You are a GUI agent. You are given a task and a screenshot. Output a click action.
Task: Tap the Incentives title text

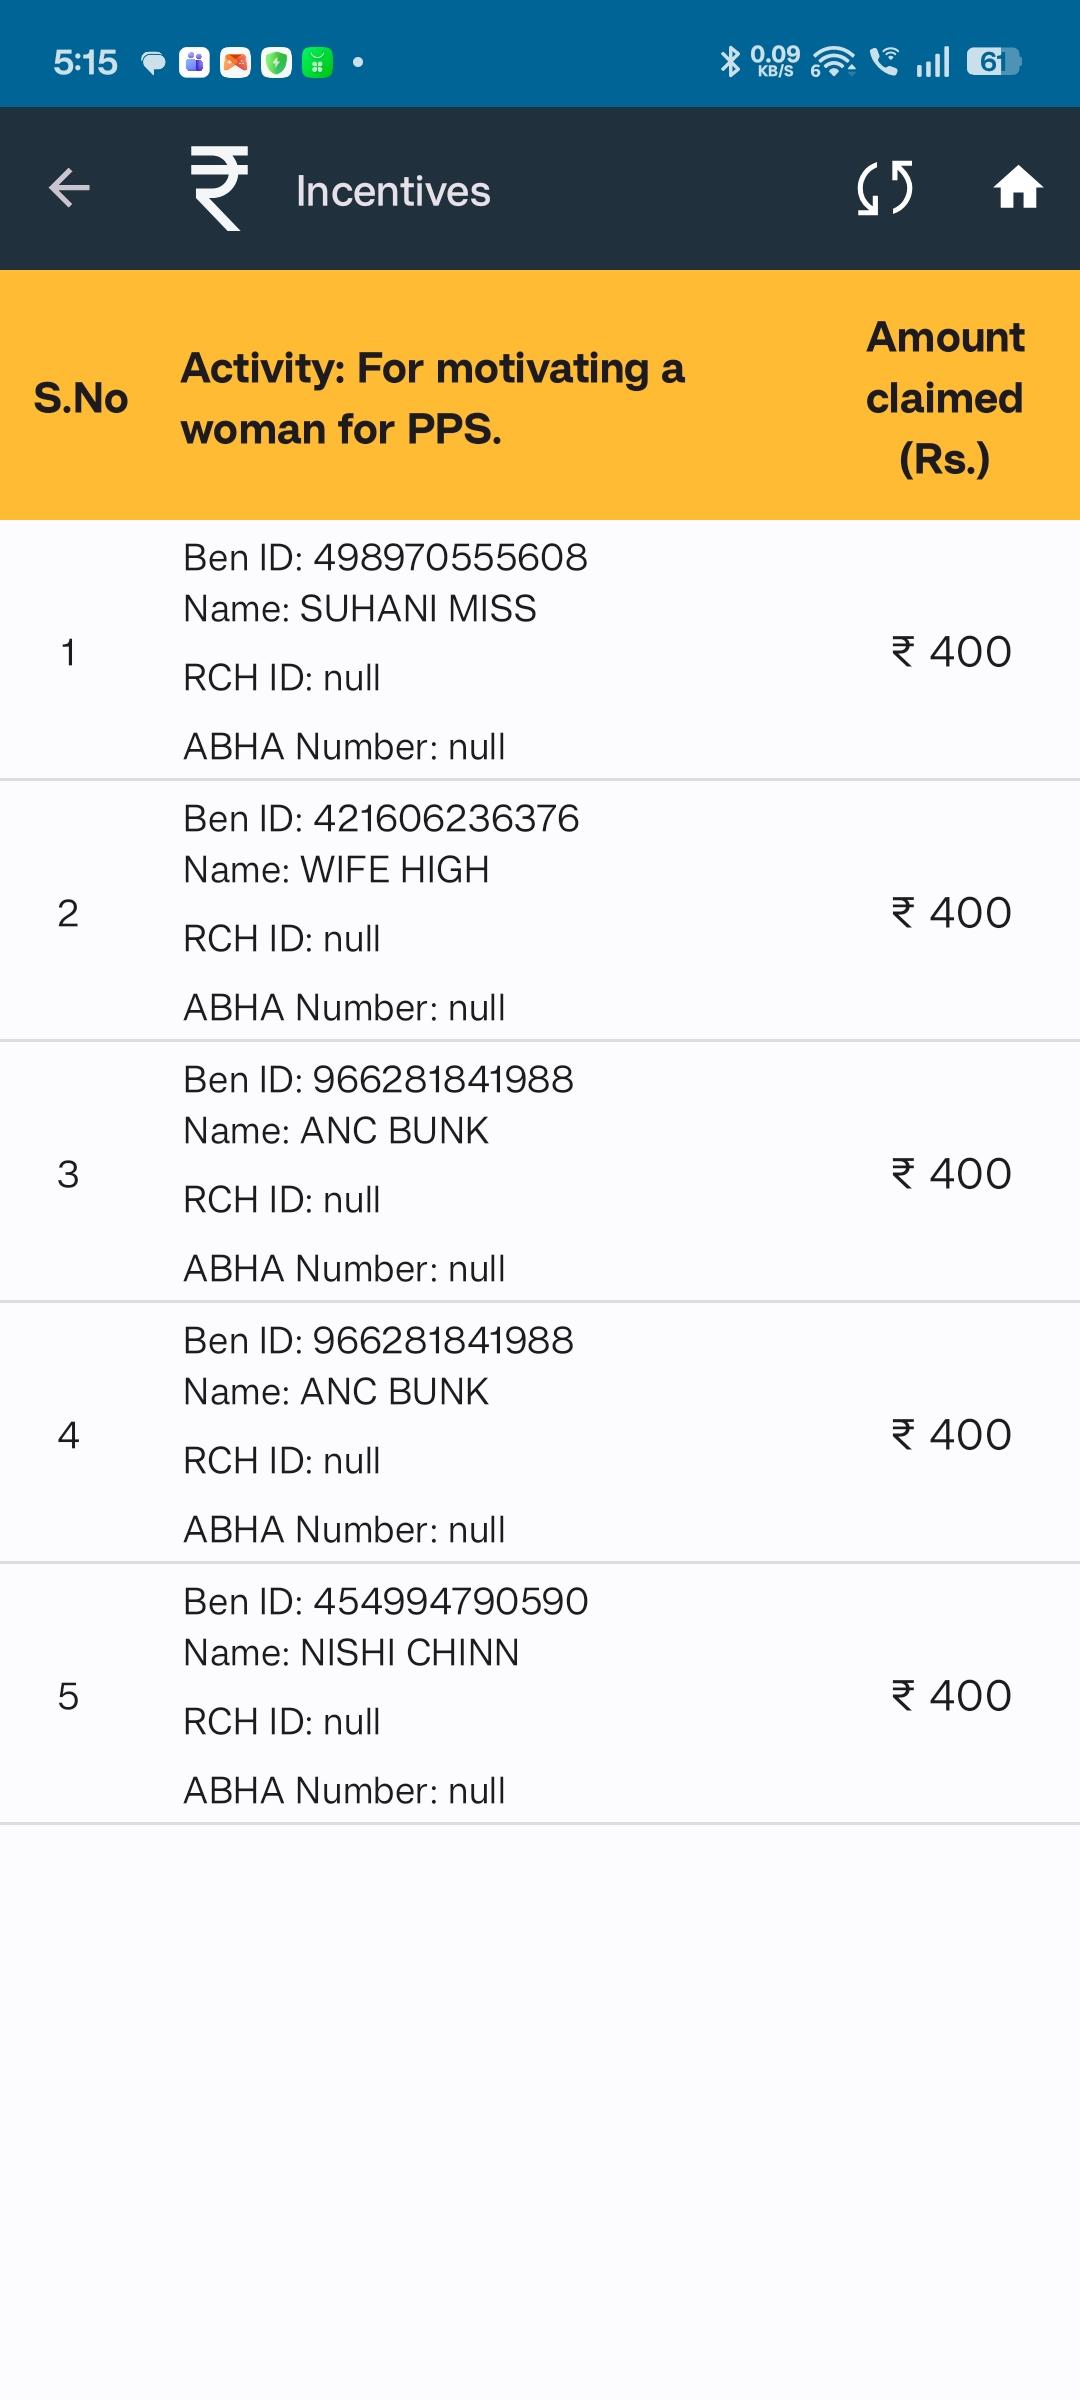point(393,191)
